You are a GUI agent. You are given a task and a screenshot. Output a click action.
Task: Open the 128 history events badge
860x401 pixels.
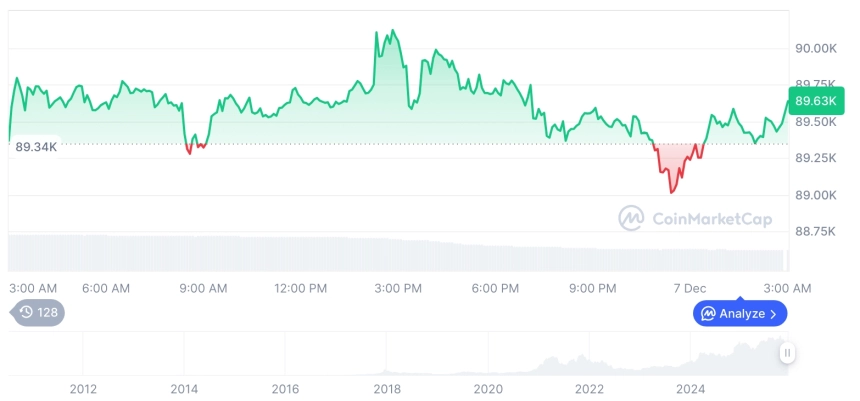39,312
